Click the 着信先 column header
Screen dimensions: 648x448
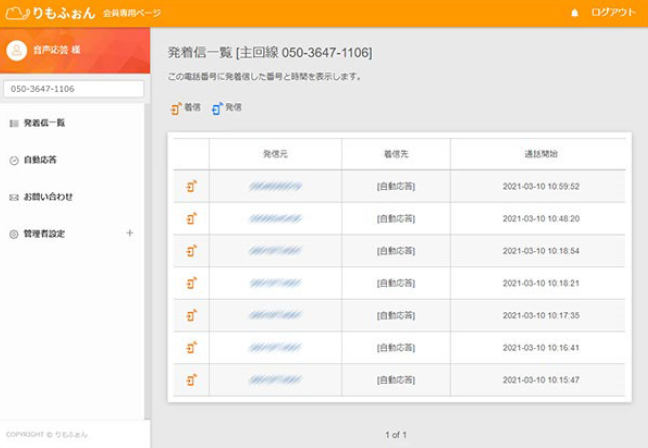click(x=396, y=154)
